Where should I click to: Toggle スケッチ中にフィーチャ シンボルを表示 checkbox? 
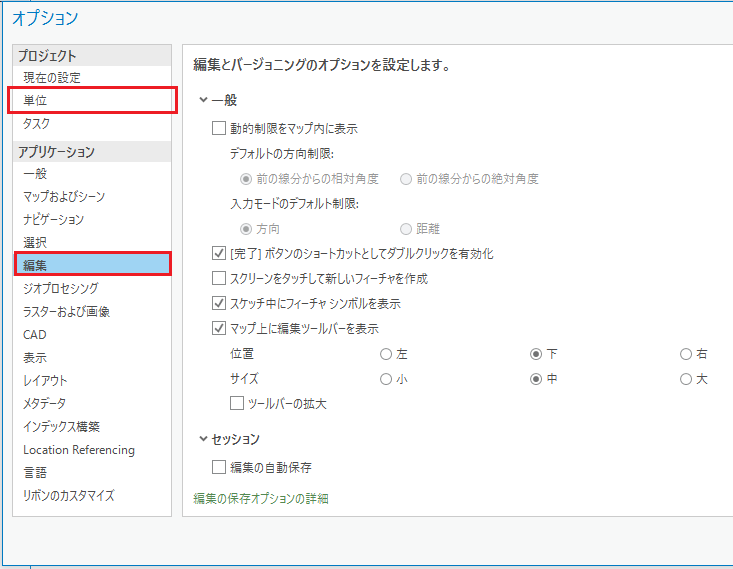(219, 303)
